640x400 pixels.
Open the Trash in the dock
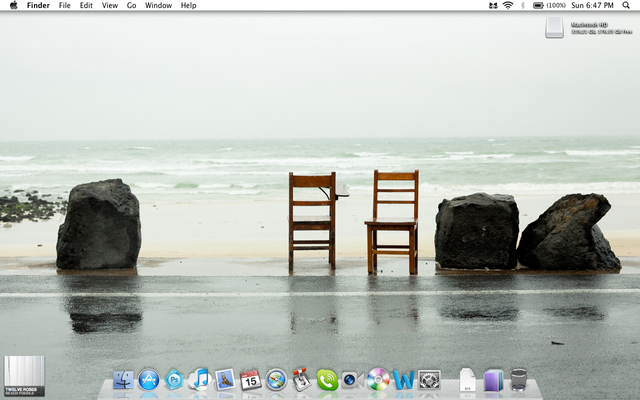518,380
